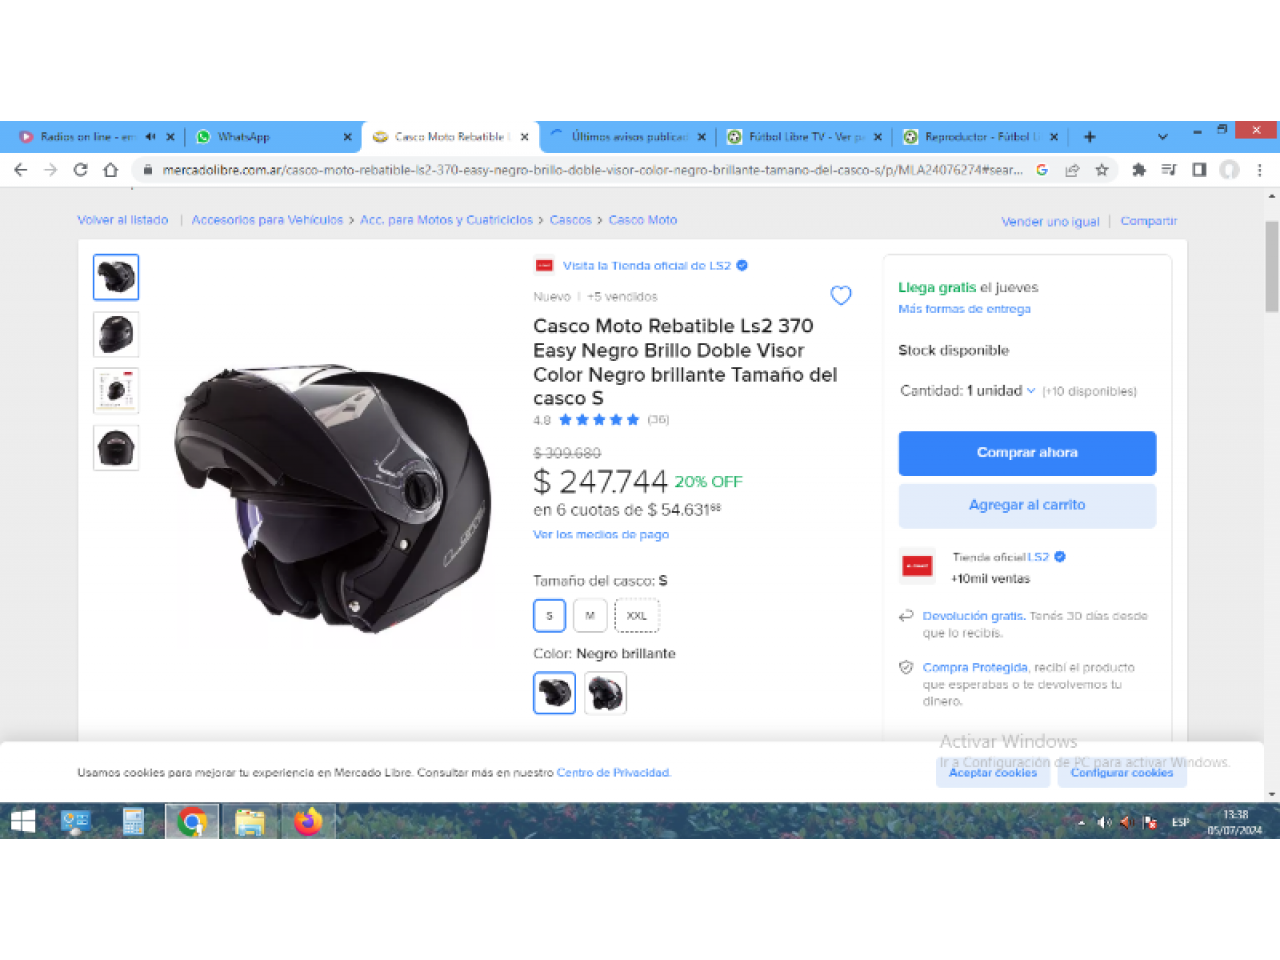Expand the browser tab search chevron
The width and height of the screenshot is (1280, 960).
[1162, 137]
